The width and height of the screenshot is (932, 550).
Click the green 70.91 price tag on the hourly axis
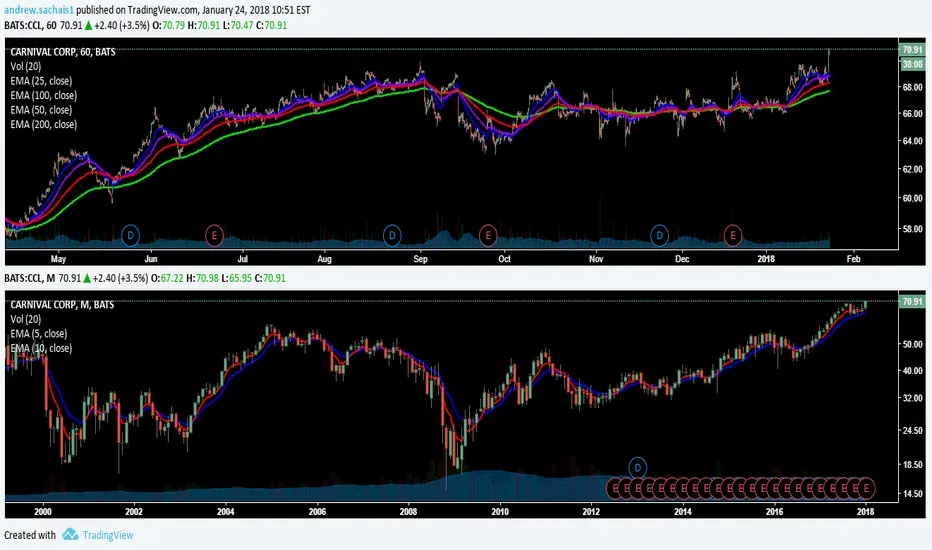click(912, 50)
